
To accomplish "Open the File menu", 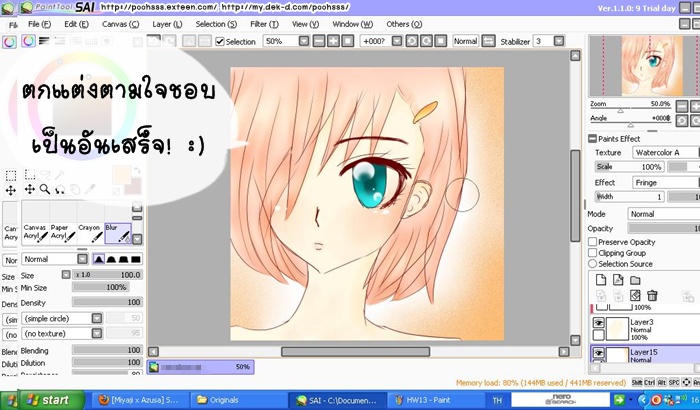I will [x=39, y=24].
